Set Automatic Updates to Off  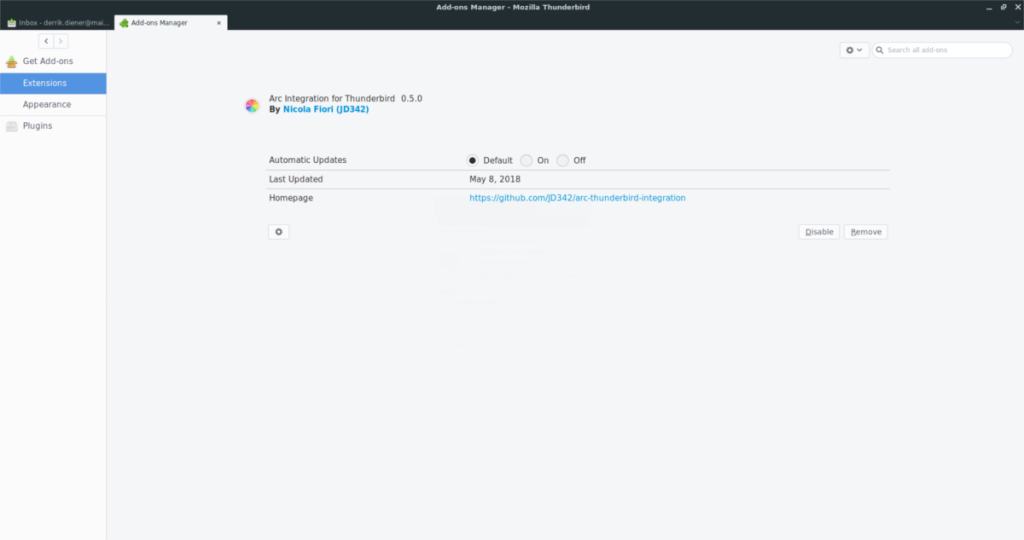coord(562,161)
